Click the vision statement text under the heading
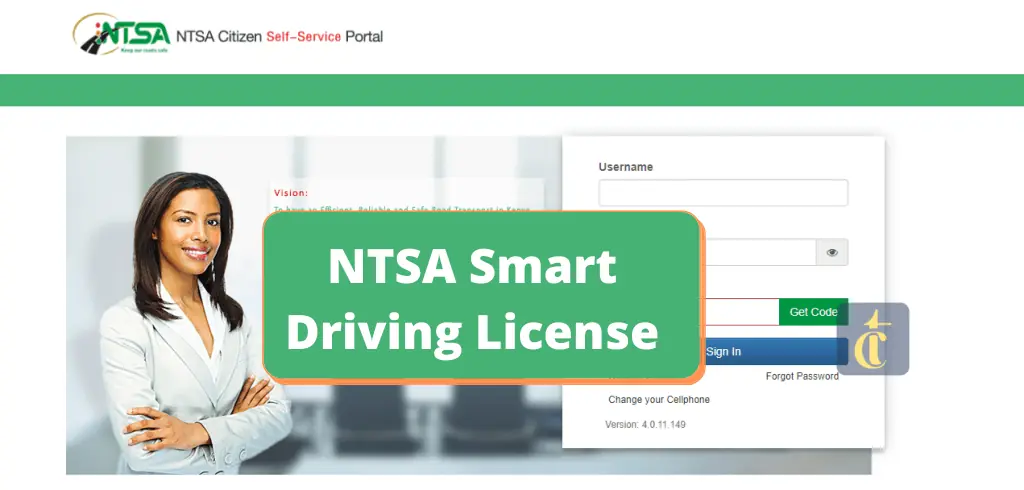Screen dimensions: 1024x490 click(x=400, y=209)
